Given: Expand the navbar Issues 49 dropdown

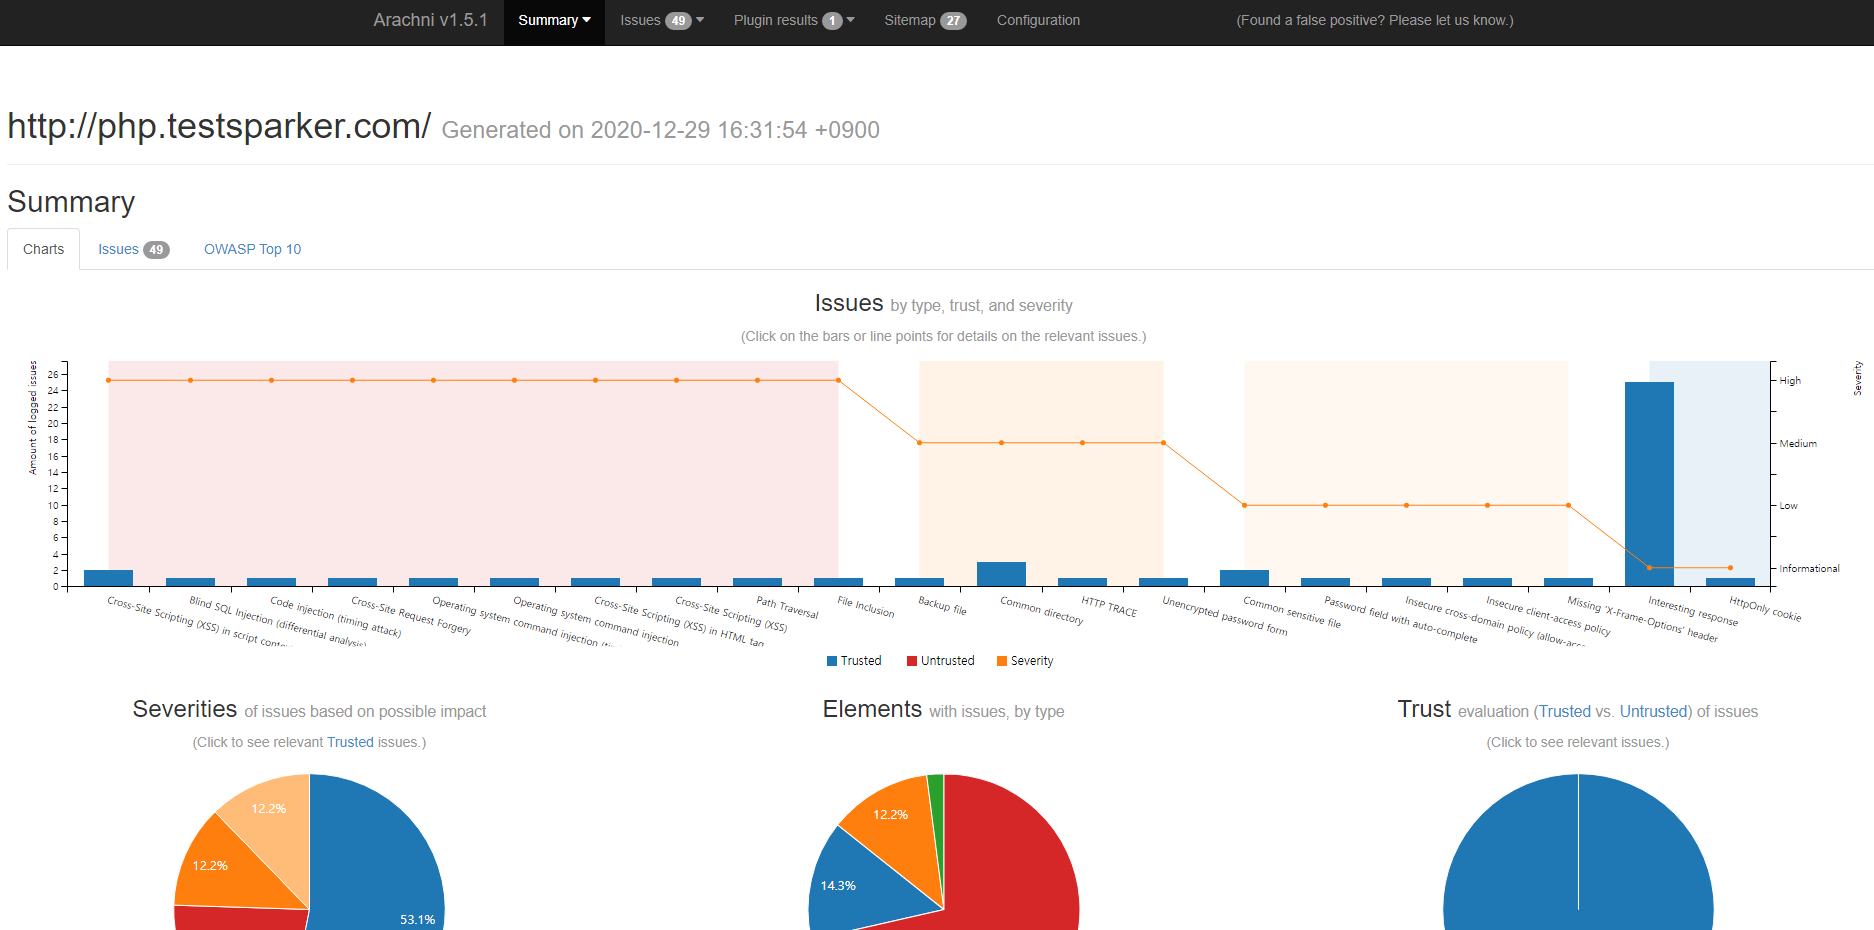Looking at the screenshot, I should pos(661,21).
